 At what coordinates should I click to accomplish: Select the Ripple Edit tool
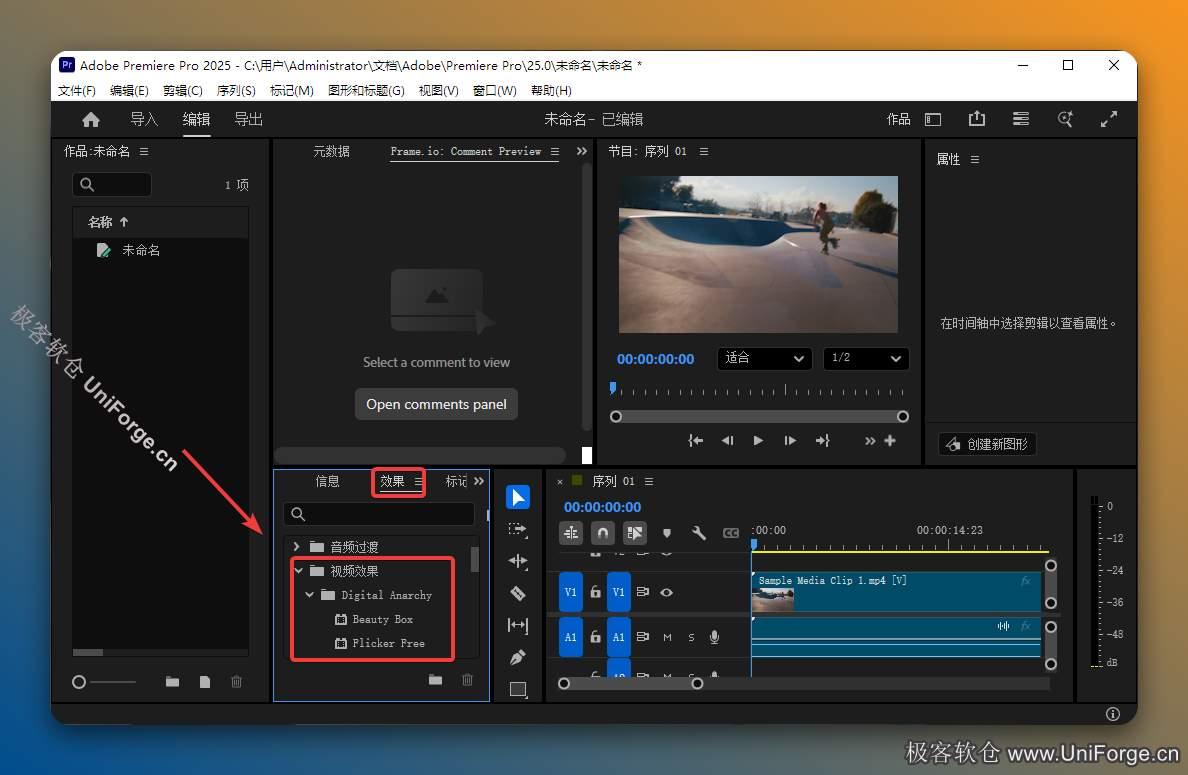tap(518, 561)
